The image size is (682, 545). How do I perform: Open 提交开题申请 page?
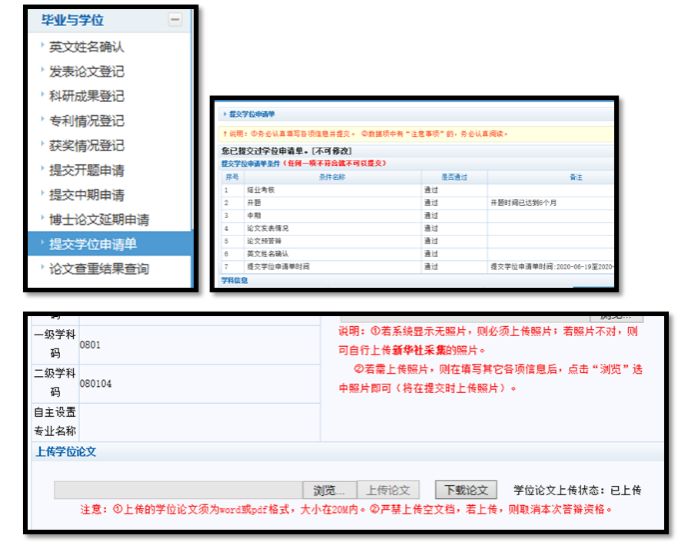[x=87, y=170]
